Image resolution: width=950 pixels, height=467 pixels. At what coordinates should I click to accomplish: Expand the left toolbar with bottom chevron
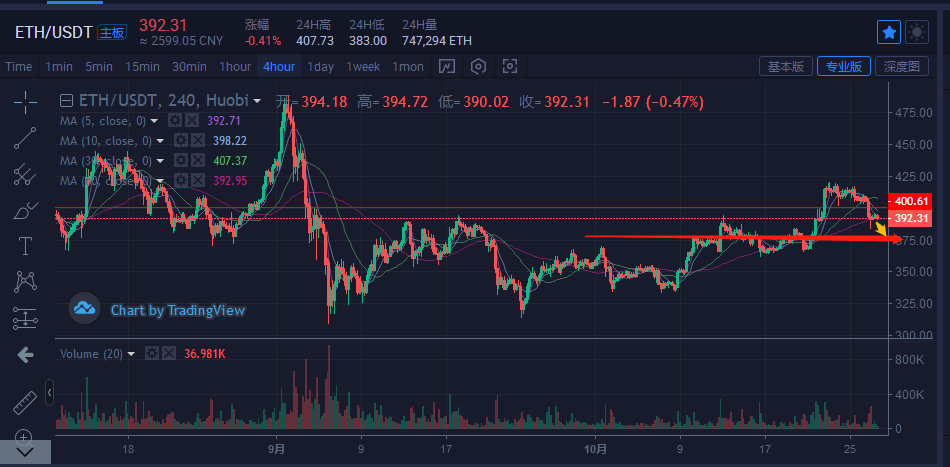click(25, 451)
